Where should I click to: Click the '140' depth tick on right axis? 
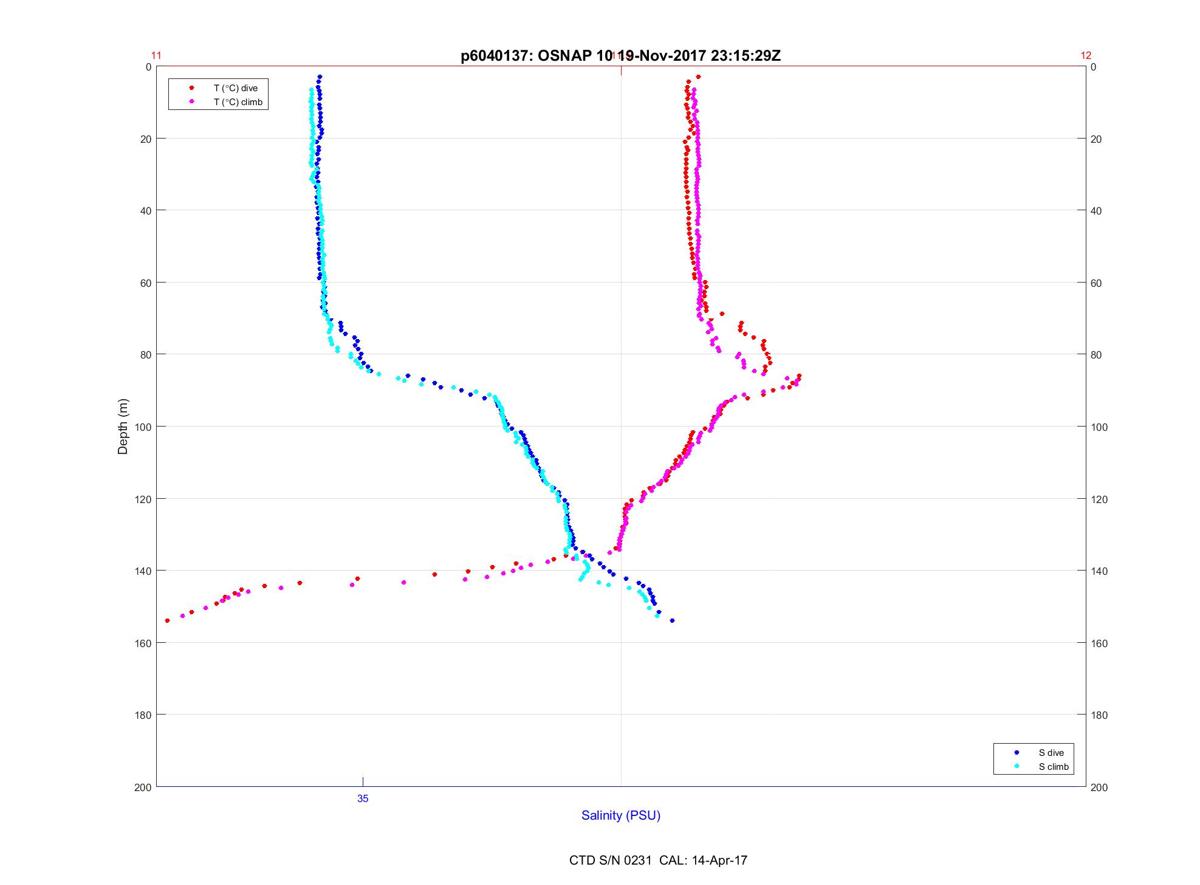pyautogui.click(x=1100, y=571)
